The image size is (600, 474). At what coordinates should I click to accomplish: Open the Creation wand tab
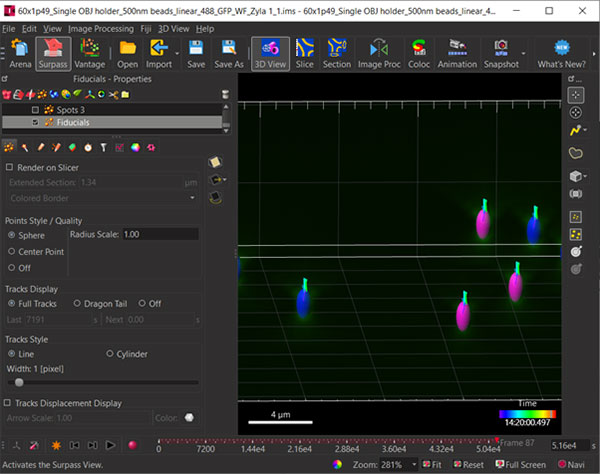pyautogui.click(x=25, y=147)
